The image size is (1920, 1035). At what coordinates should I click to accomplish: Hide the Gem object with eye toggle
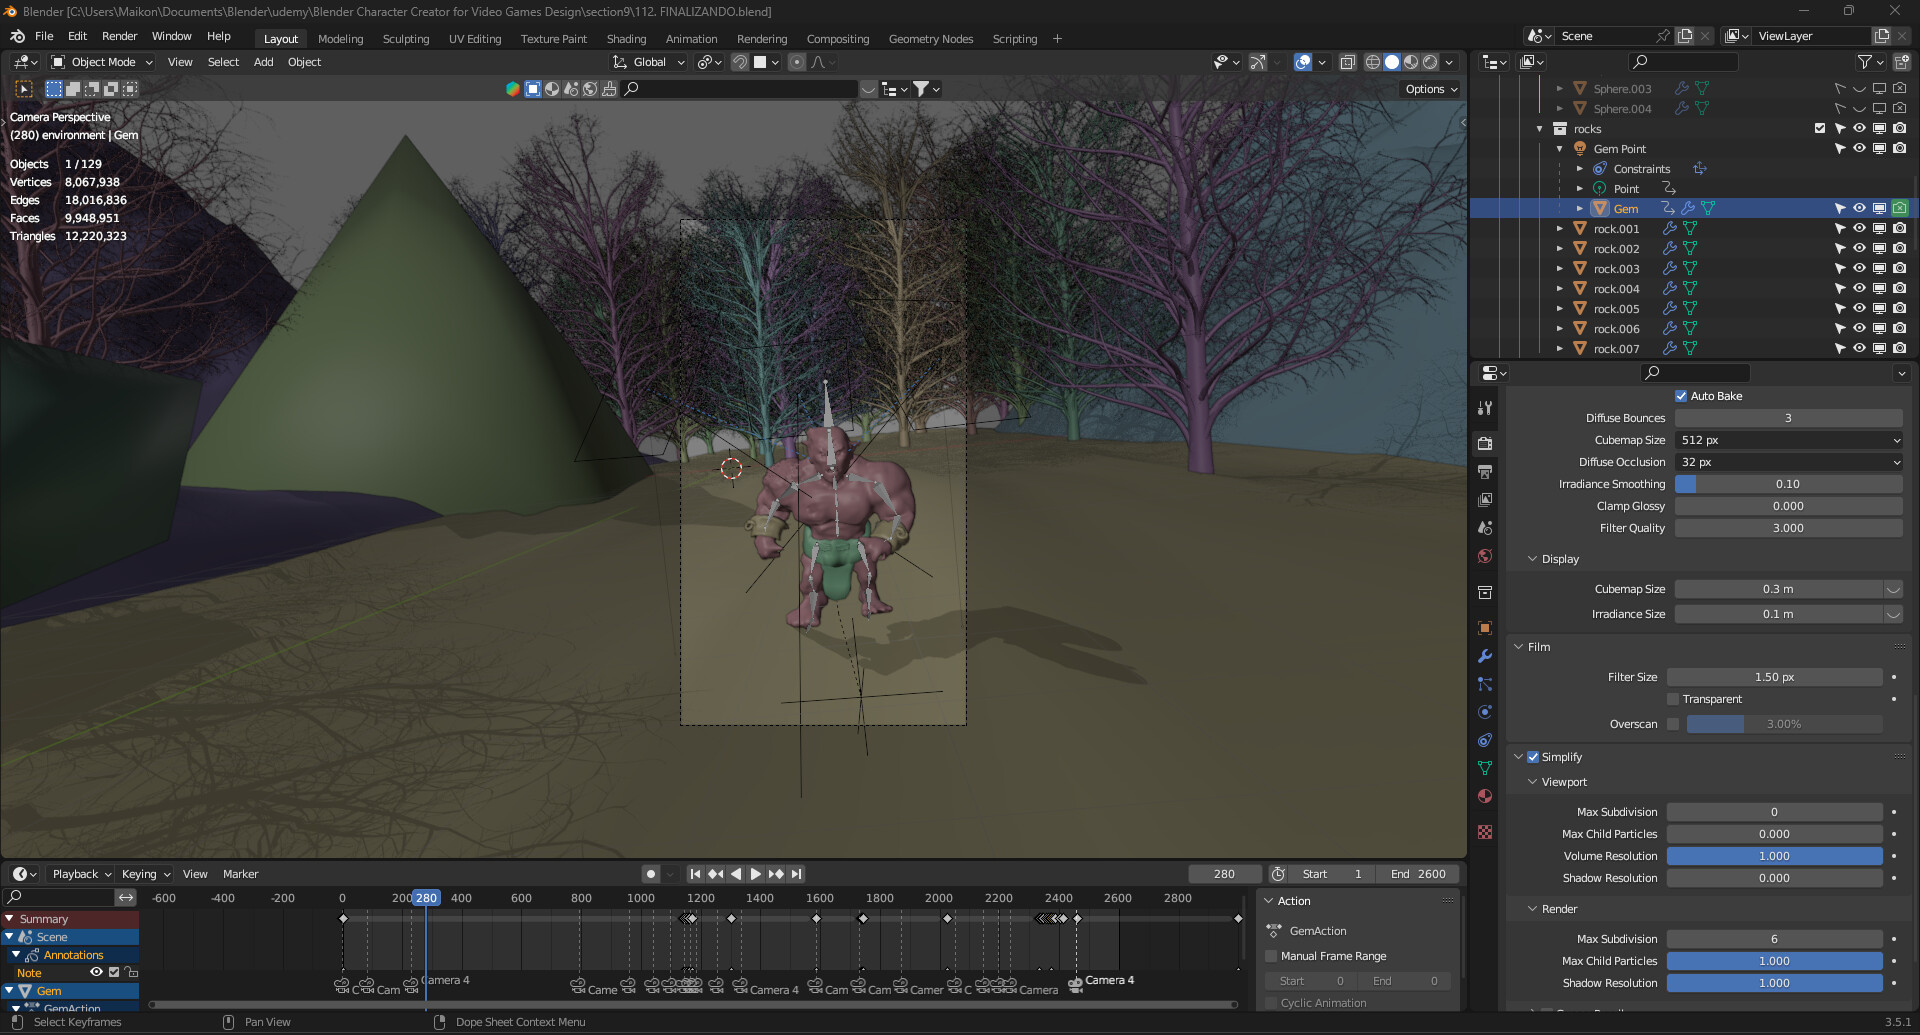coord(1859,208)
